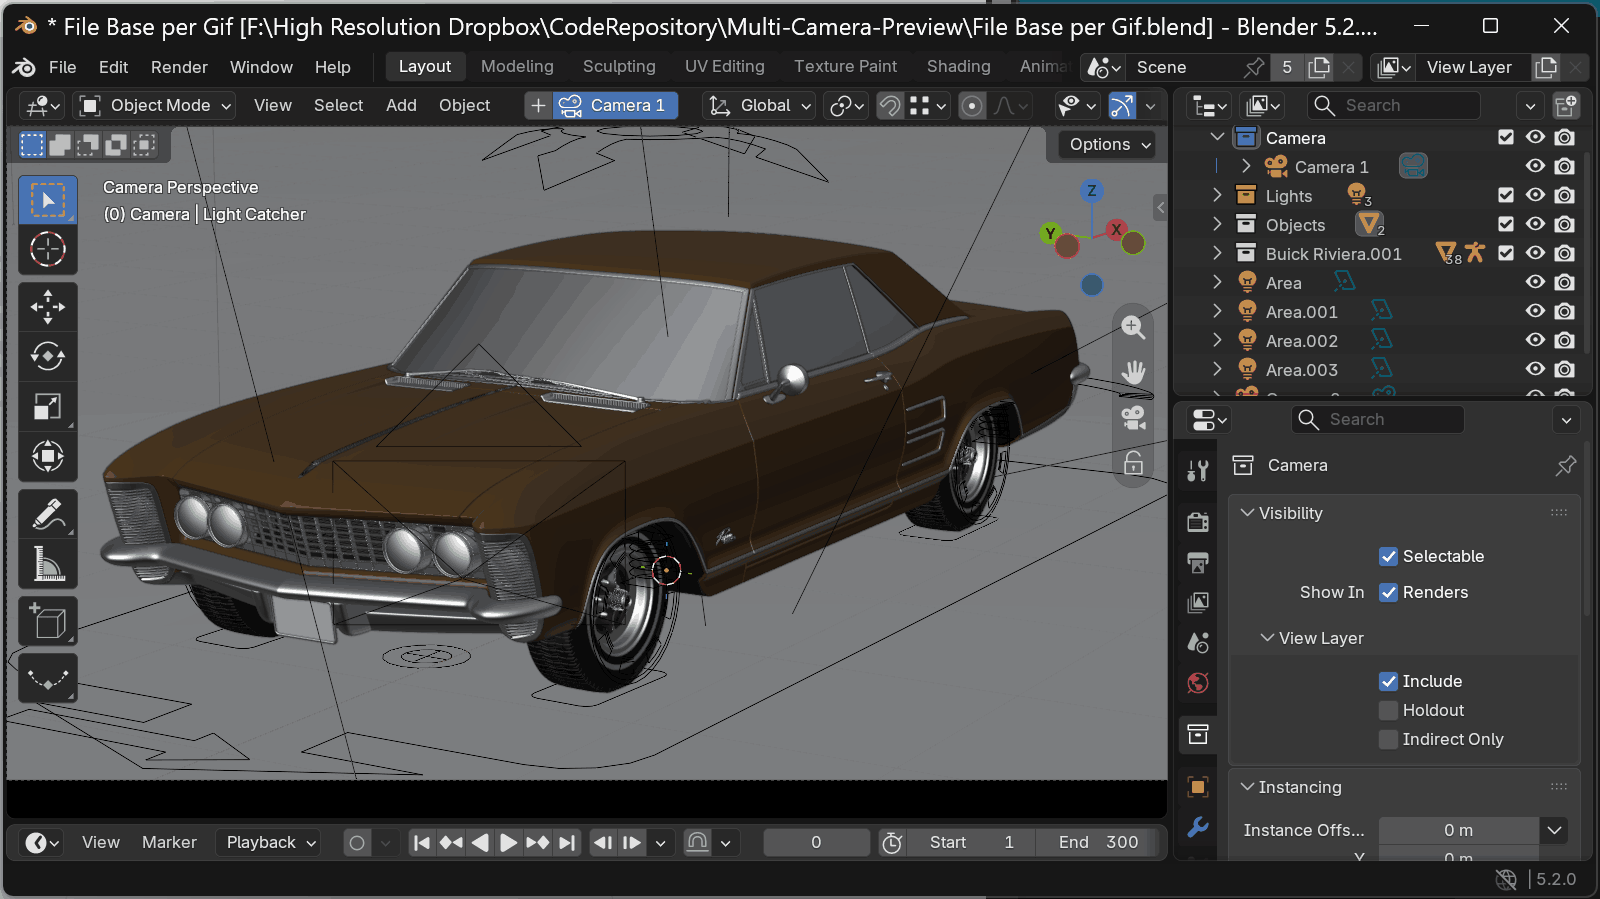
Task: Uncheck the Include checkbox under View Layer
Action: [x=1388, y=681]
